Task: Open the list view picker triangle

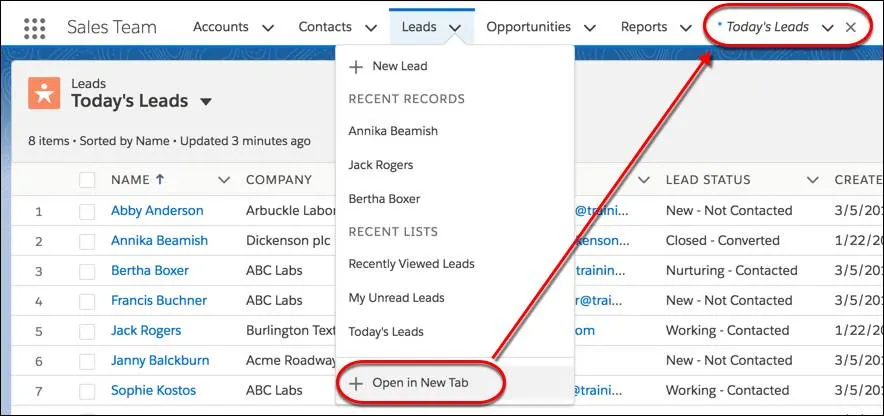Action: 206,102
